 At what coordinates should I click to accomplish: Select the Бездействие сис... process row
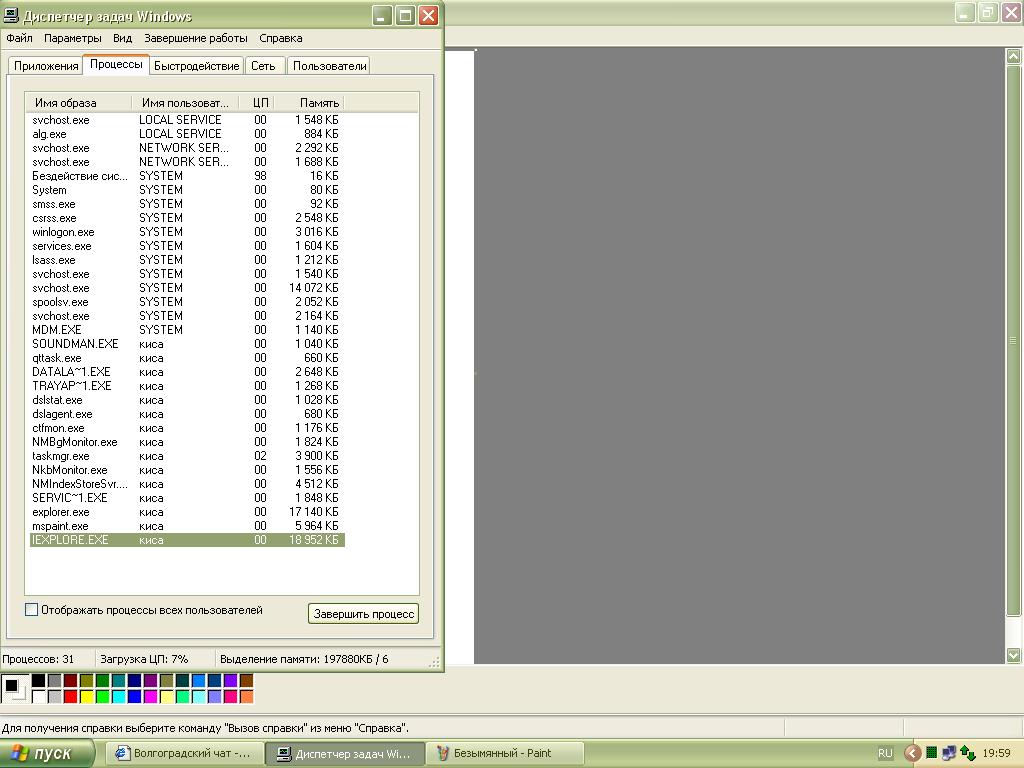tap(187, 176)
